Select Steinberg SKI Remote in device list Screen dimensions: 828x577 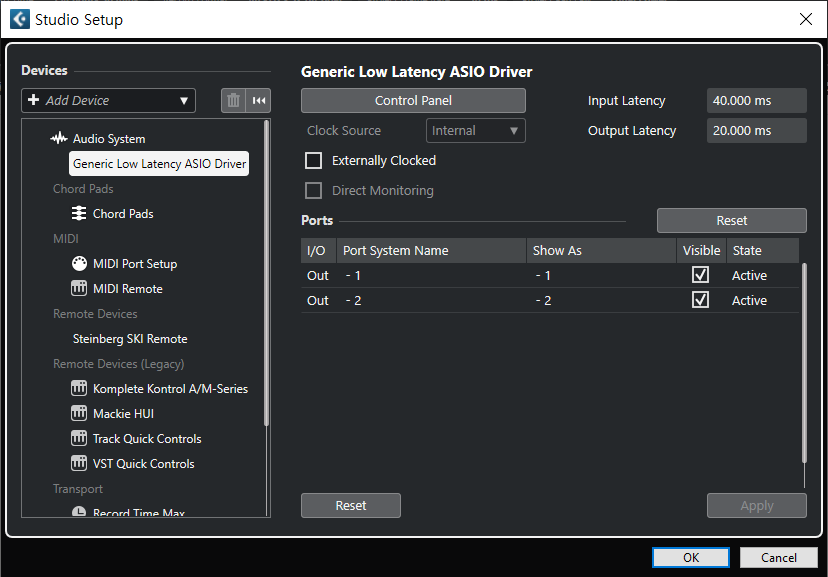(130, 338)
